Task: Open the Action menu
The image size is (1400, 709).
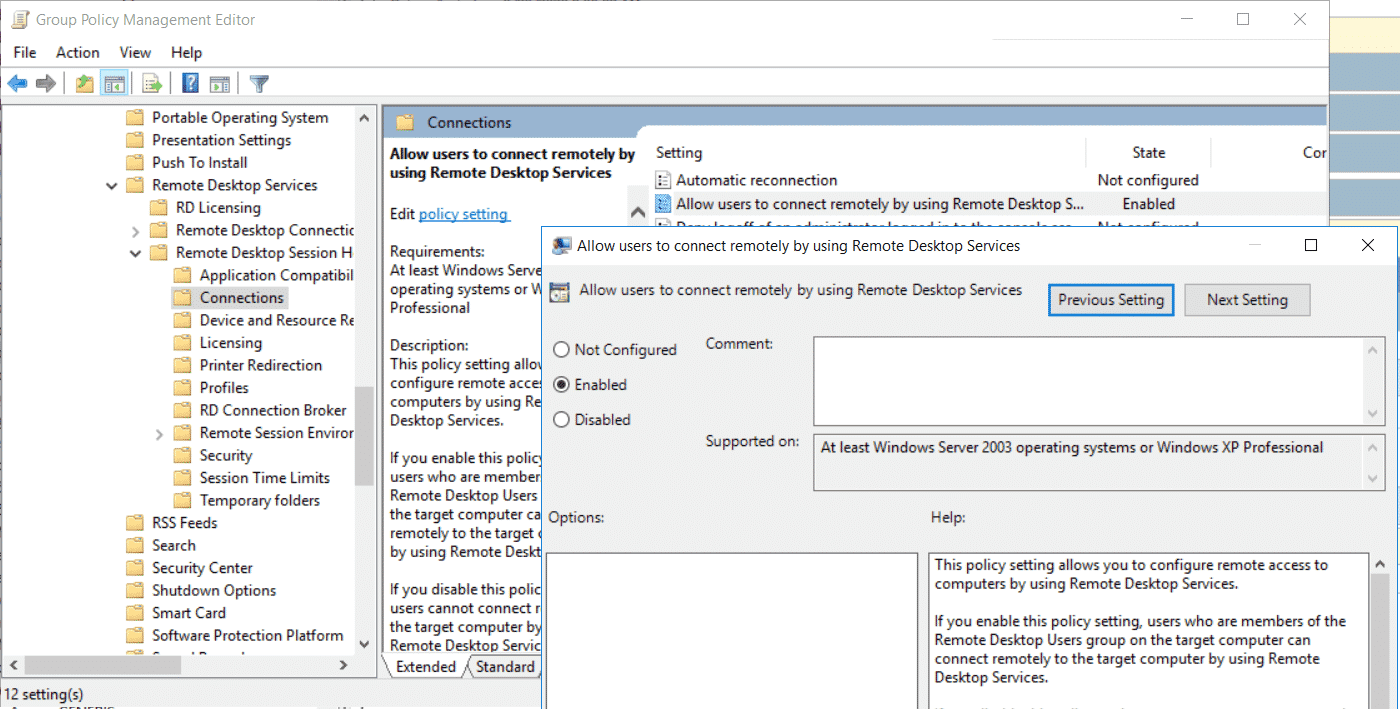Action: 78,52
